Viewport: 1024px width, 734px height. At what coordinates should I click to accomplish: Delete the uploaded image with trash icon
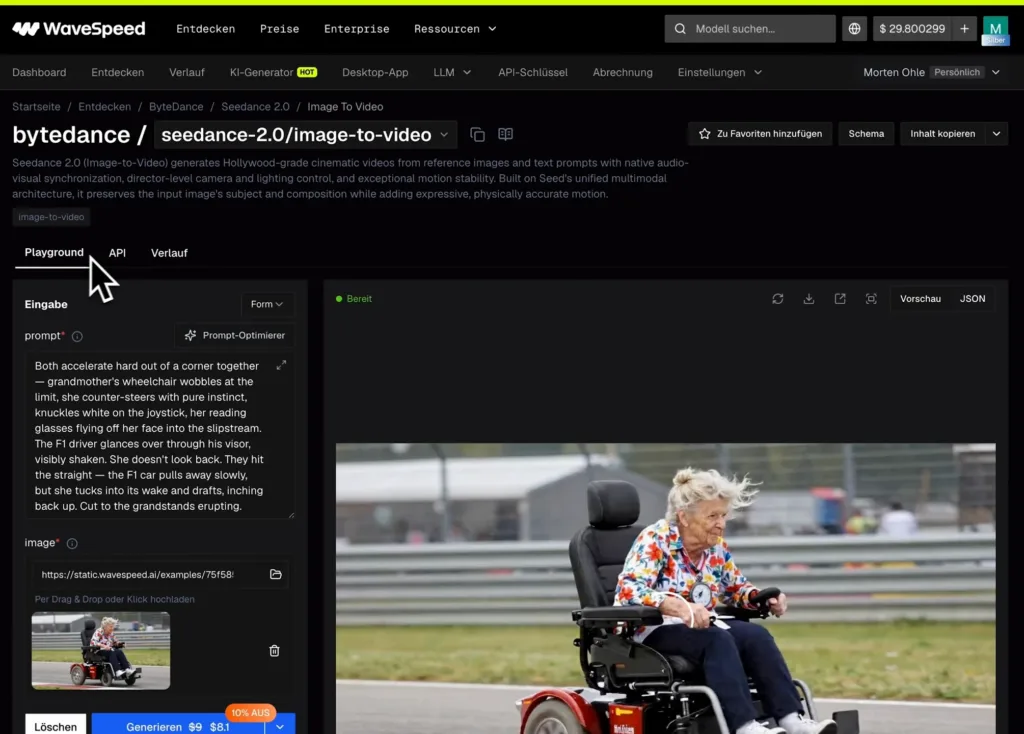274,651
